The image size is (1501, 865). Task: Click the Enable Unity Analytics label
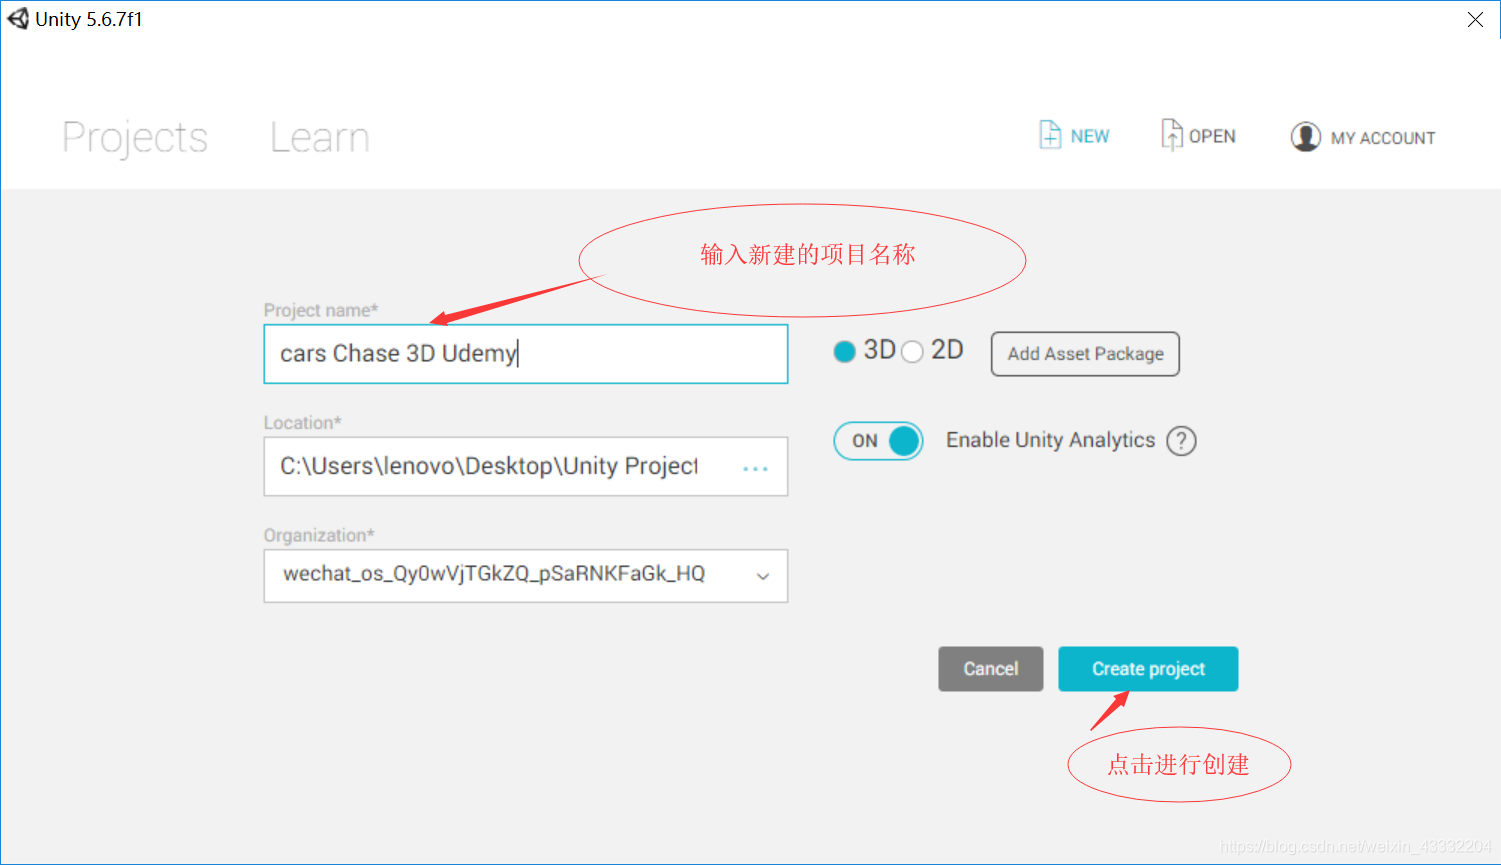(1050, 441)
